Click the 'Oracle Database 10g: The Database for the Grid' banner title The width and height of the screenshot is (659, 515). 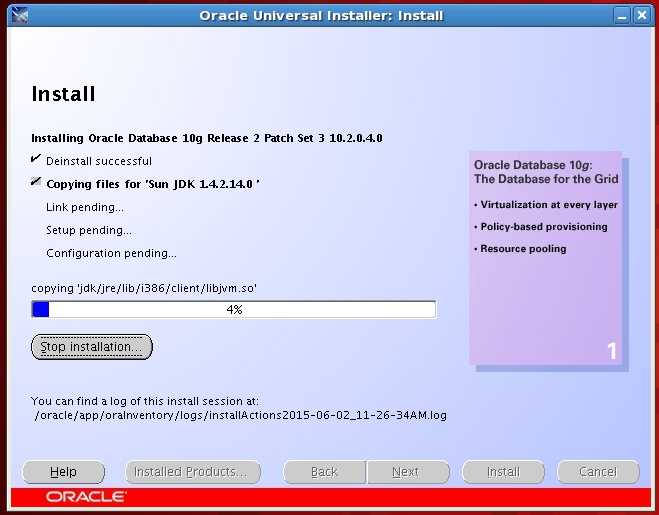tap(546, 172)
